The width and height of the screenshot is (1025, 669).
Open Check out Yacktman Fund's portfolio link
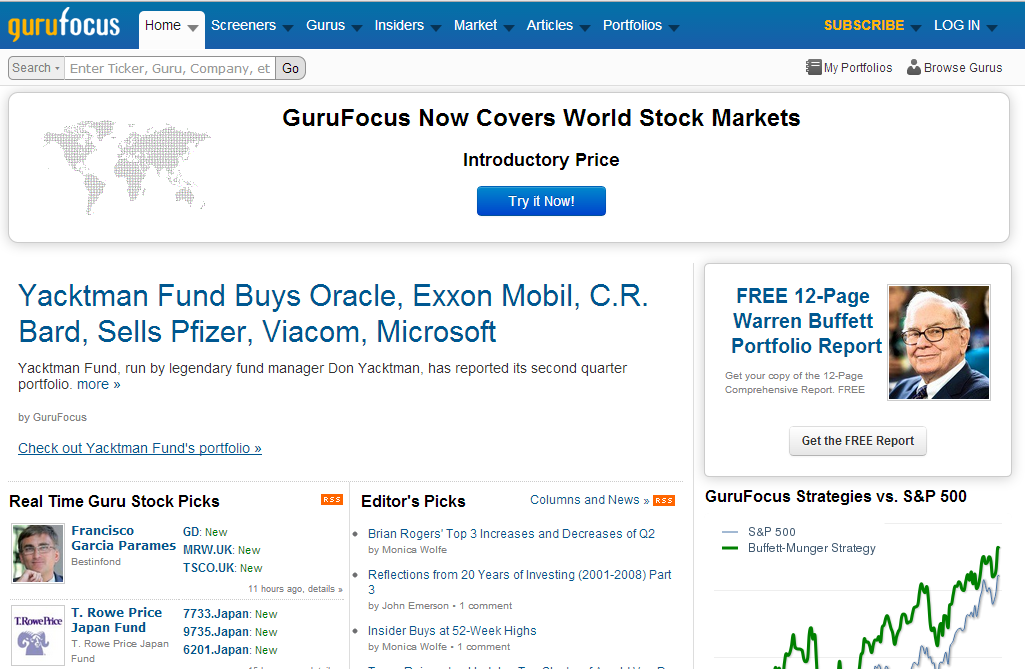pos(140,448)
